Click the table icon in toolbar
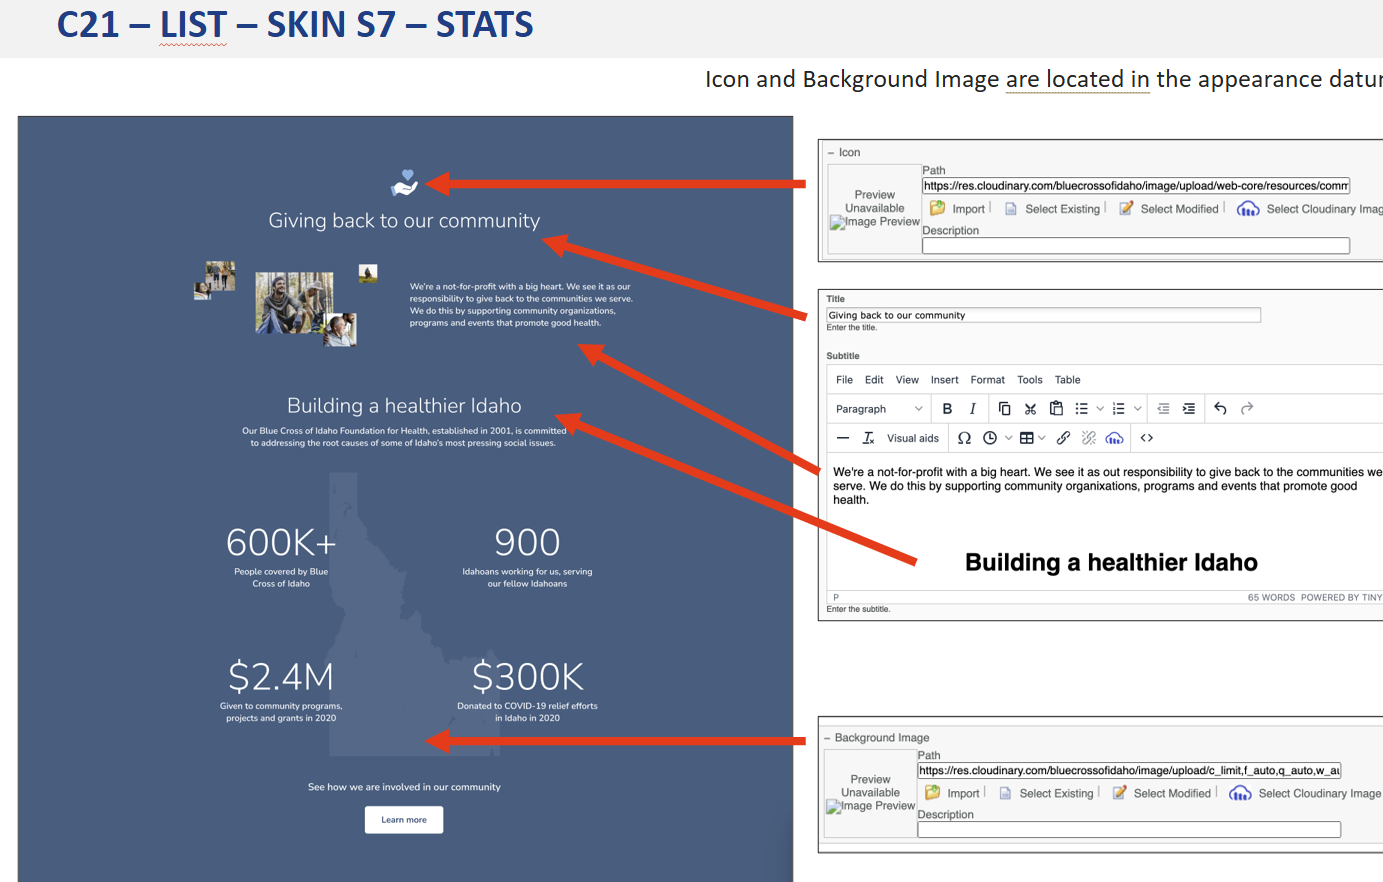Viewport: 1383px width, 882px height. click(1026, 438)
